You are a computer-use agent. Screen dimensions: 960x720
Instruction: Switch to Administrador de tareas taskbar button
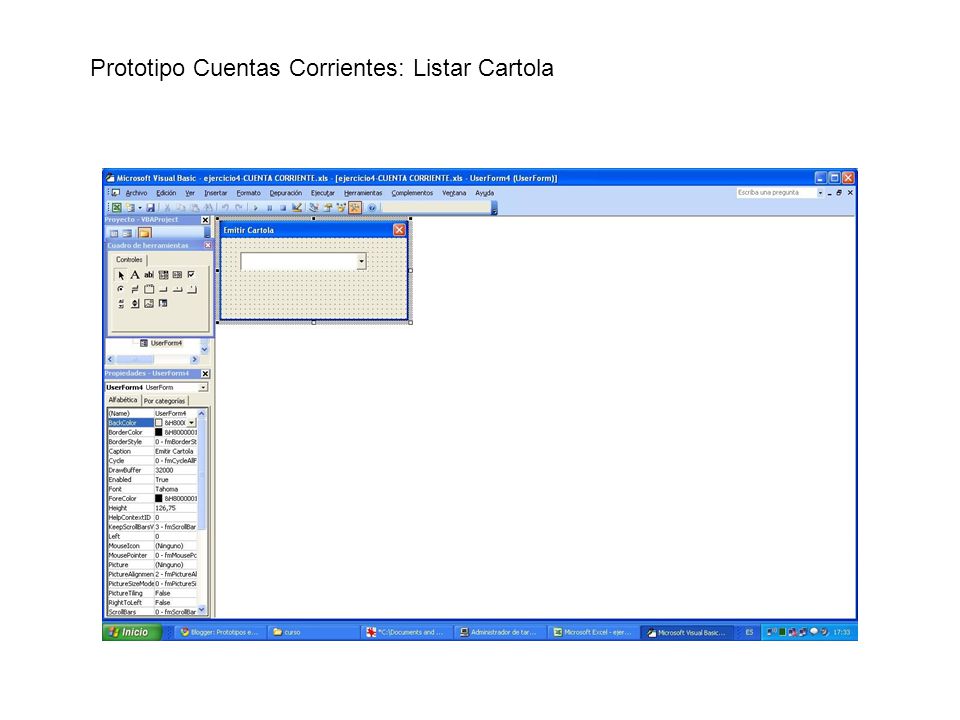tap(500, 632)
